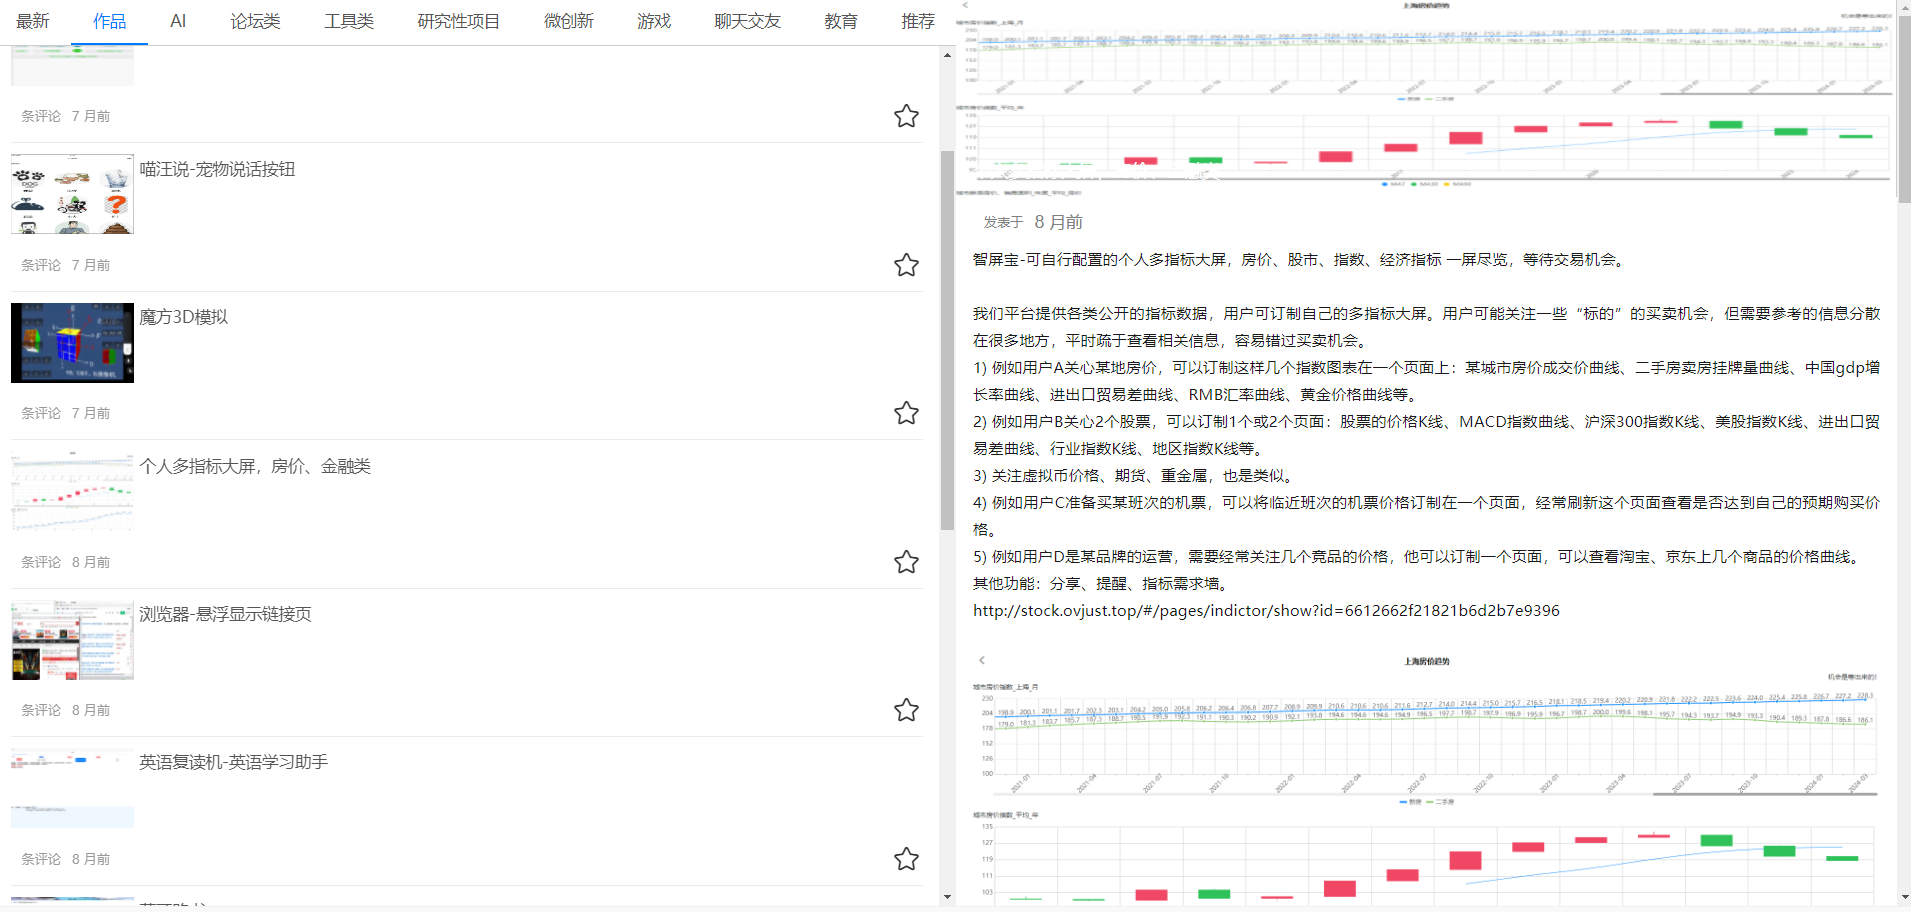Screen dimensions: 1911x912
Task: Star the 喵汪说-宠物说话按钮 entry
Action: 906,265
